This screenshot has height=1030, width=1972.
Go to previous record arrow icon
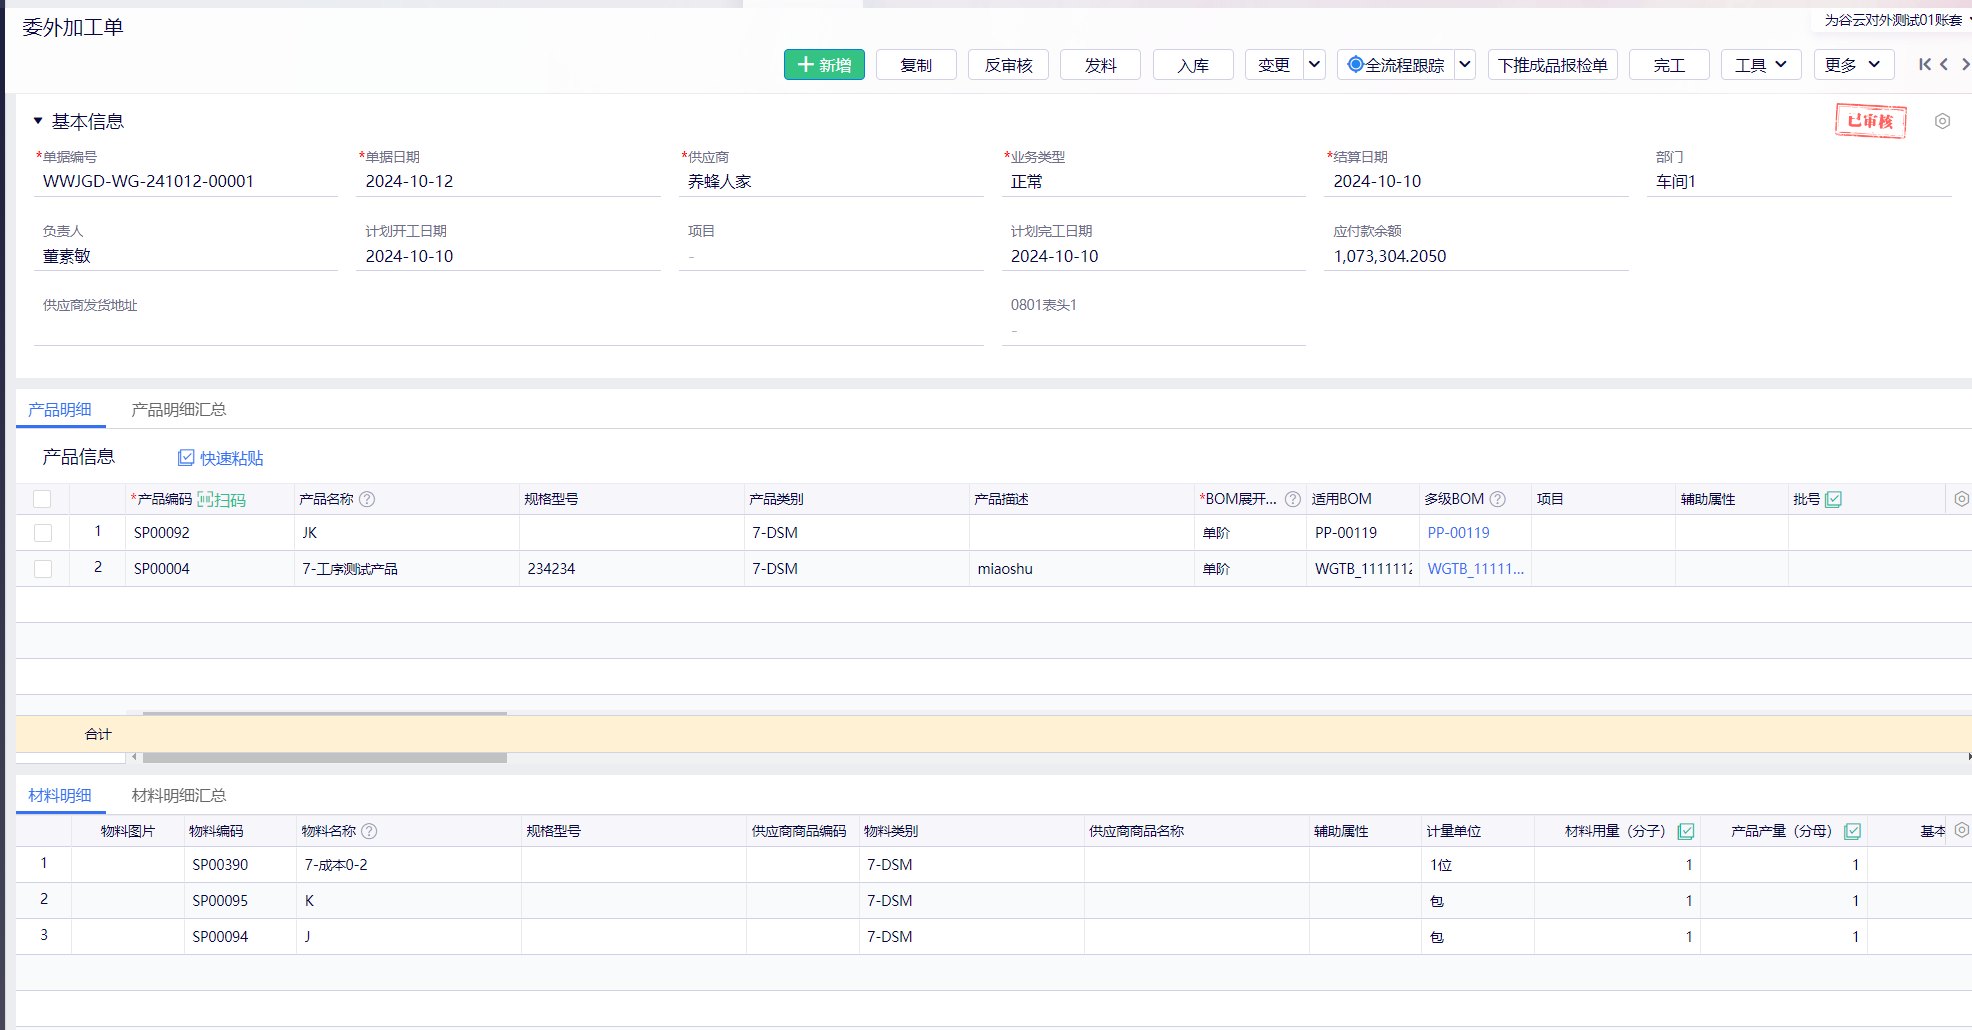point(1944,64)
